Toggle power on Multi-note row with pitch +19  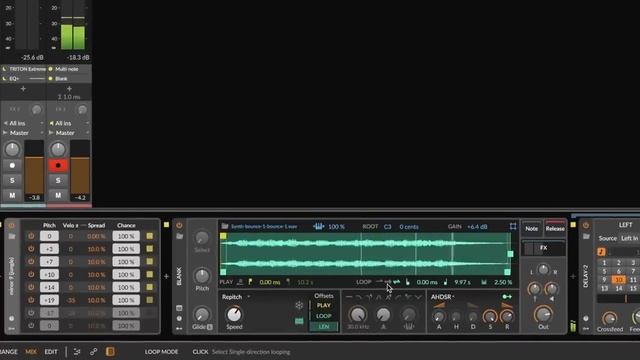(31, 300)
